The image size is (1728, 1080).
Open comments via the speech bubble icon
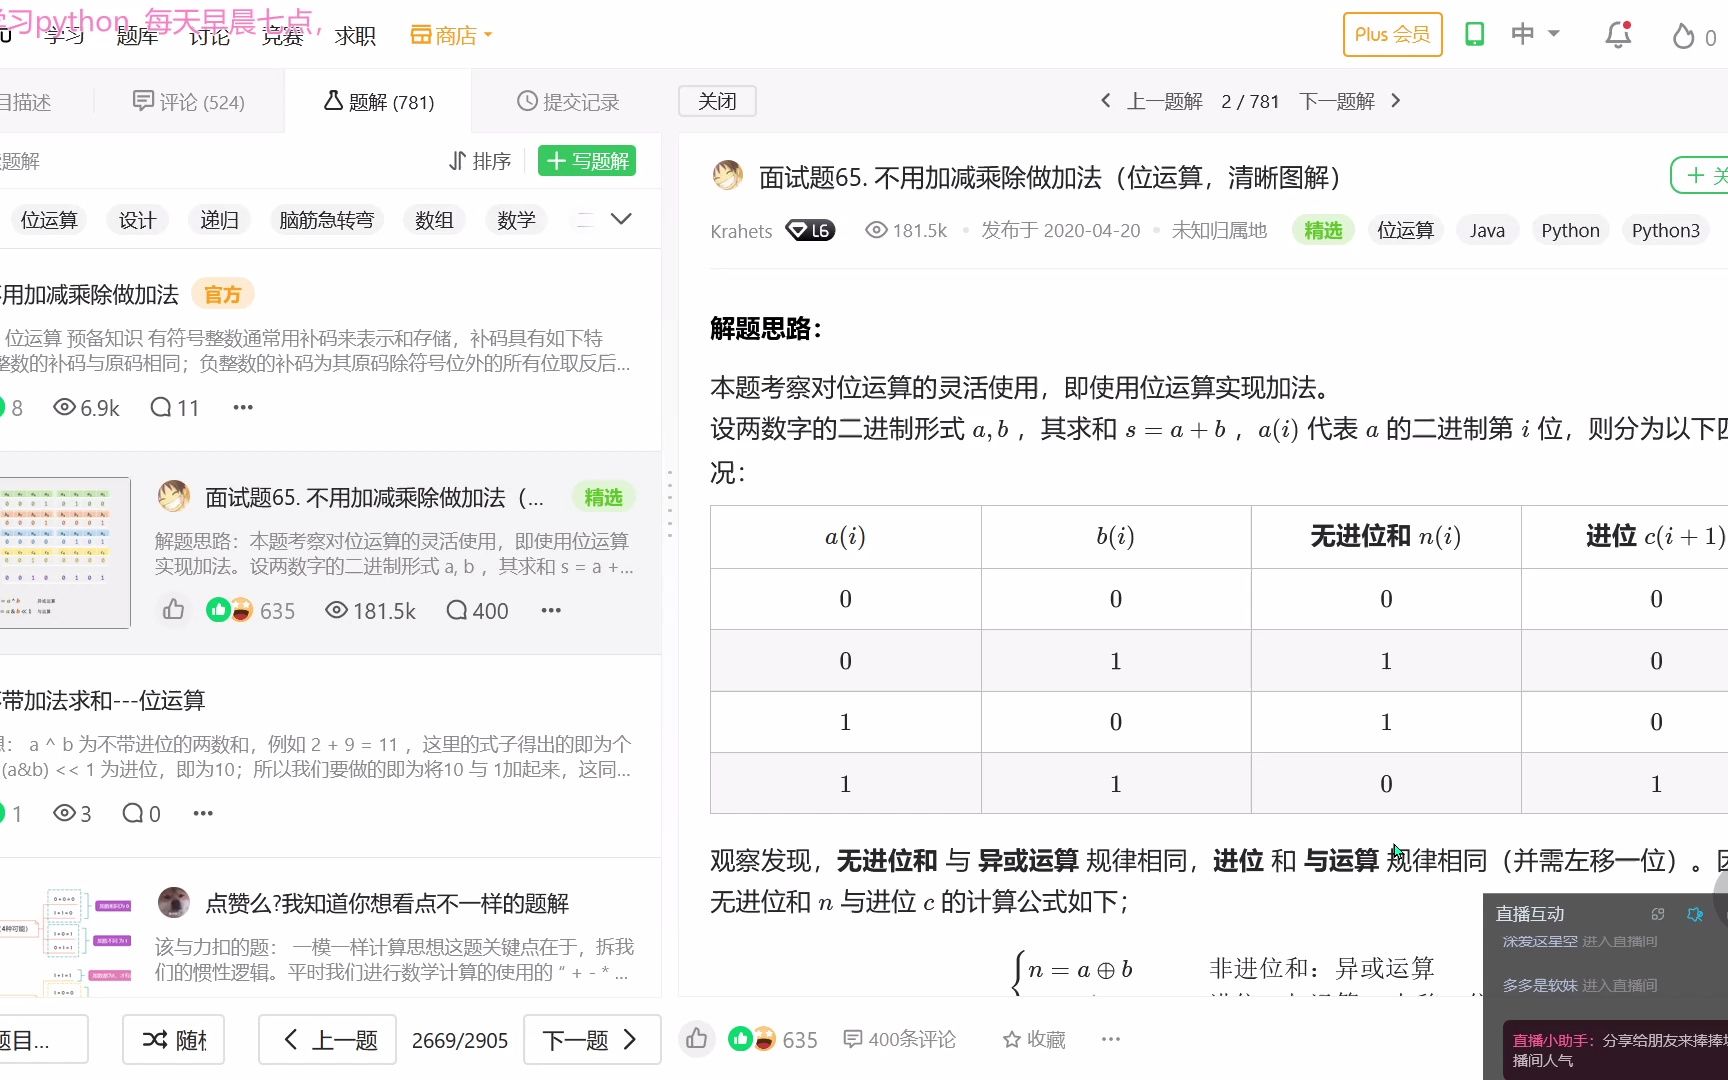point(853,1039)
